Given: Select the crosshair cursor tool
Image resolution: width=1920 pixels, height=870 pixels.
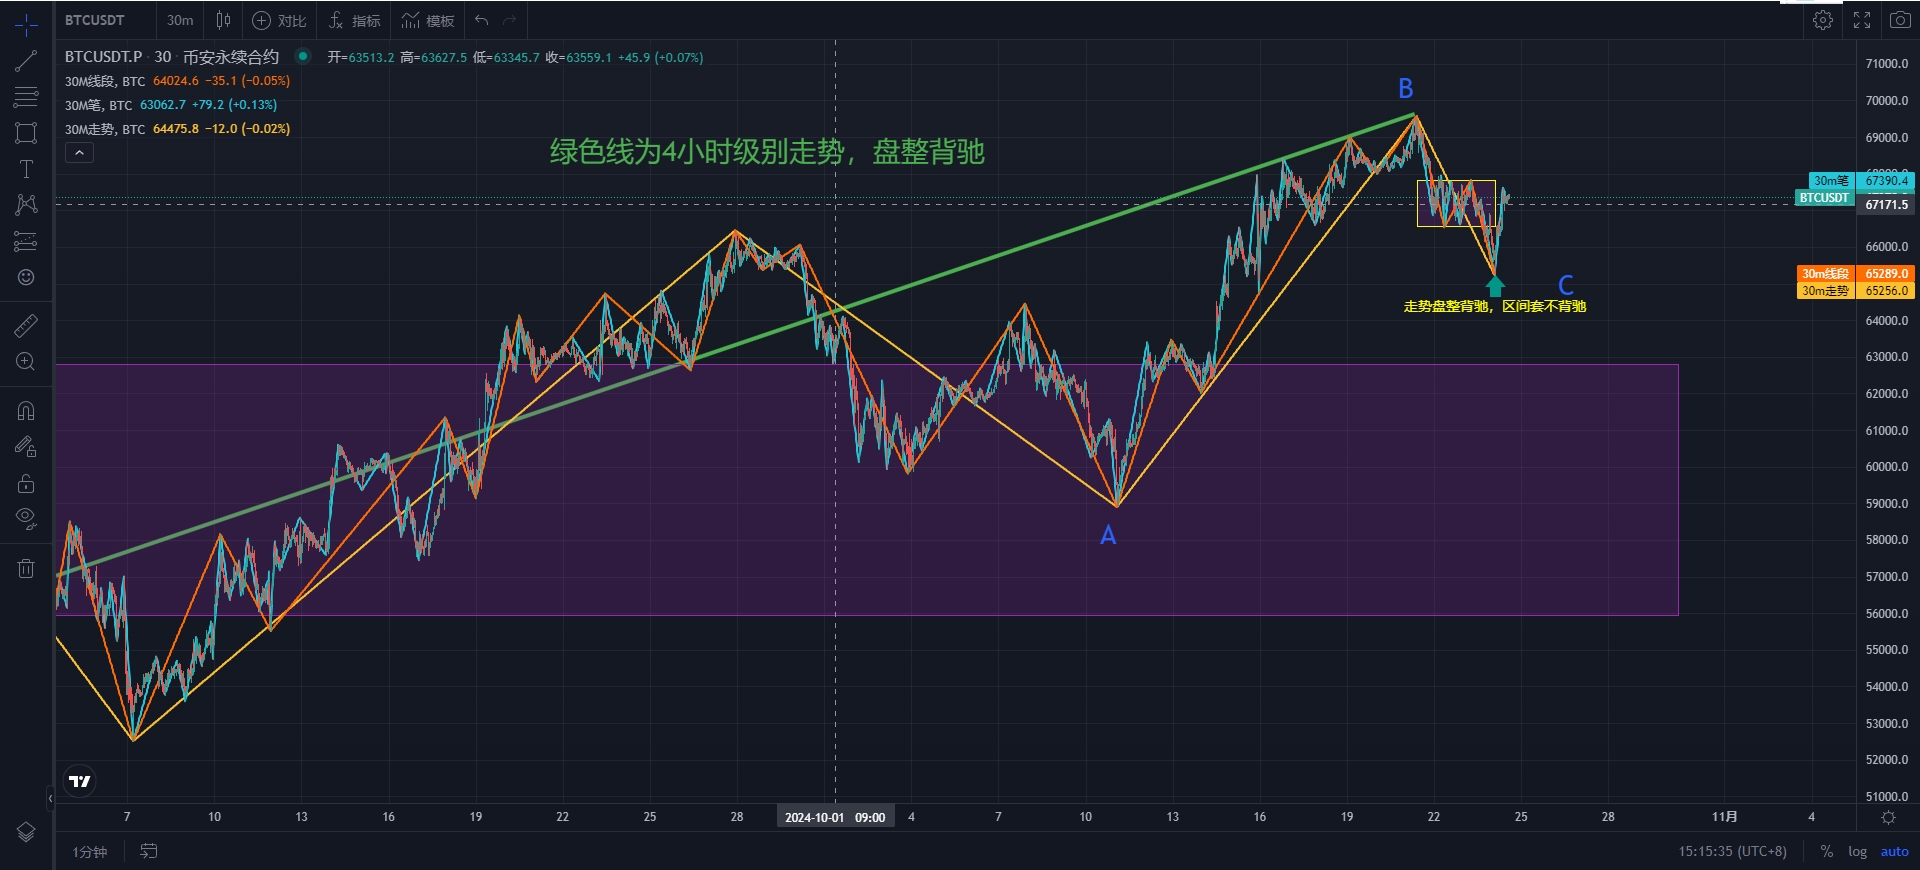Looking at the screenshot, I should tap(26, 24).
